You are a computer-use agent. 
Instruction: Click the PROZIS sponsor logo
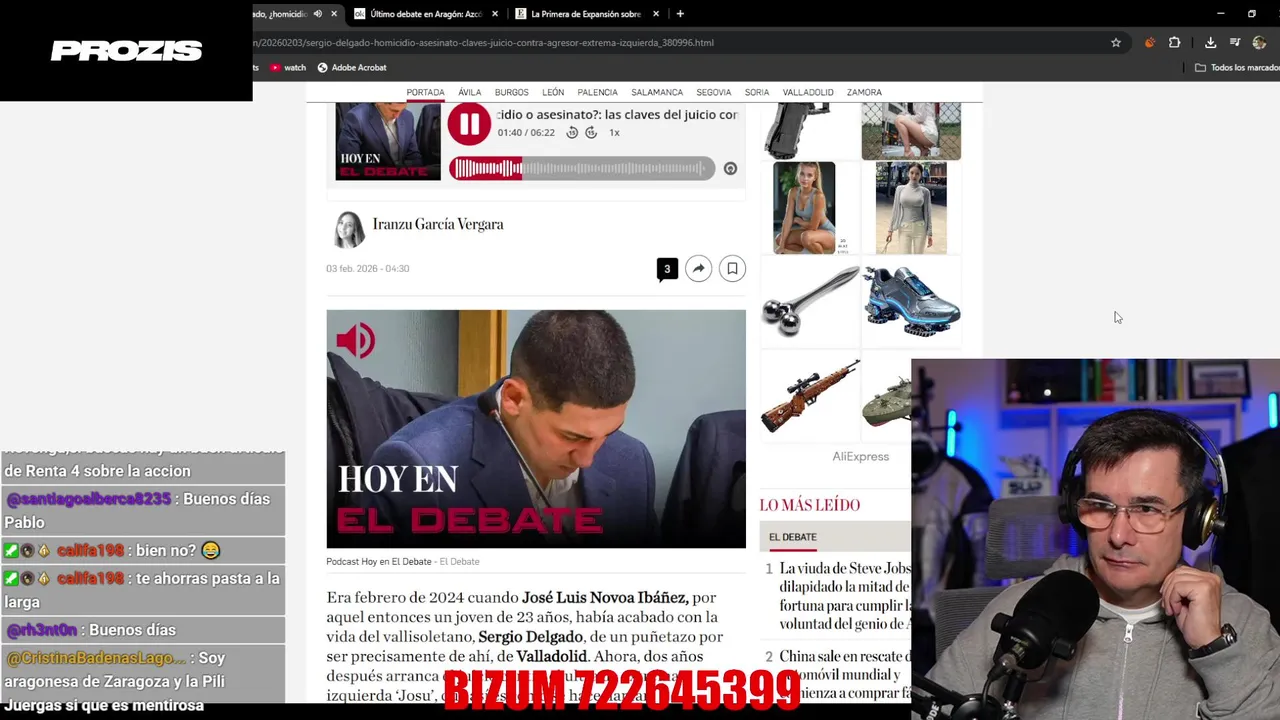pyautogui.click(x=126, y=51)
